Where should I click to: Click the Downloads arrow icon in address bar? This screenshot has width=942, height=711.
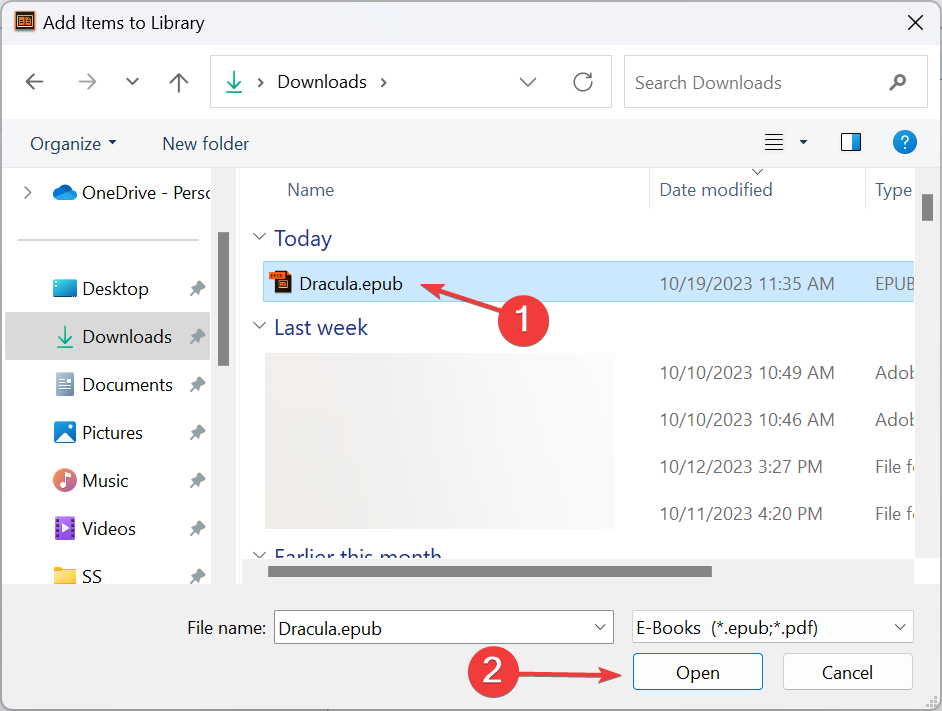[234, 82]
